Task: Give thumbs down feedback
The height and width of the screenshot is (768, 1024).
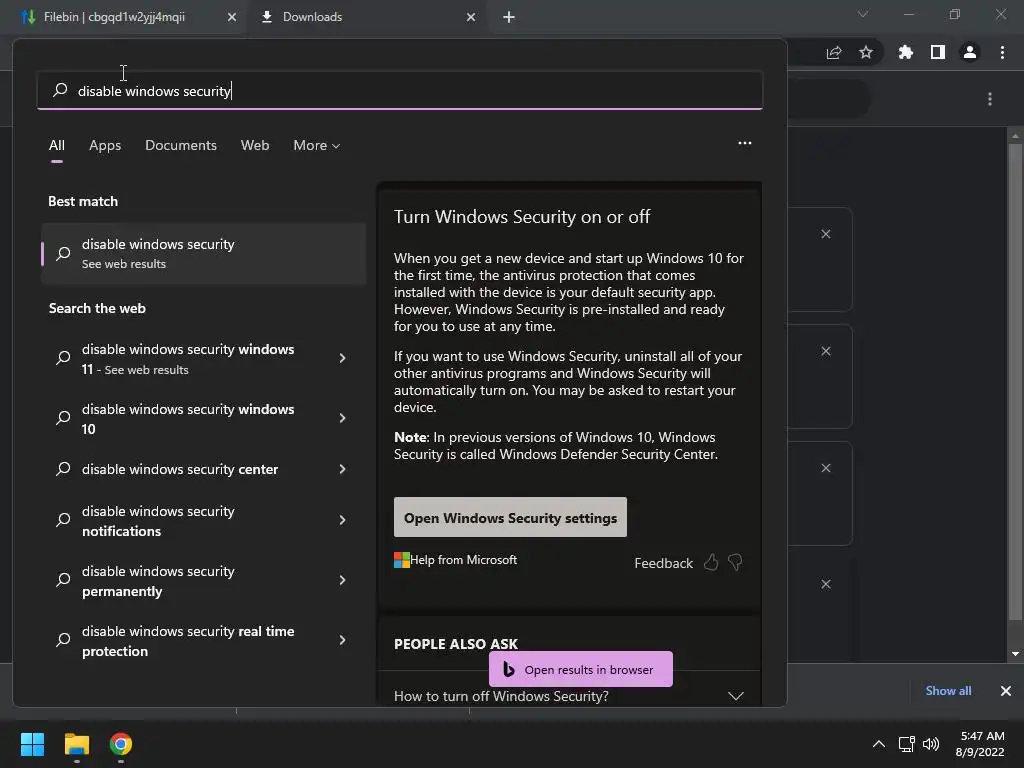Action: (x=735, y=562)
